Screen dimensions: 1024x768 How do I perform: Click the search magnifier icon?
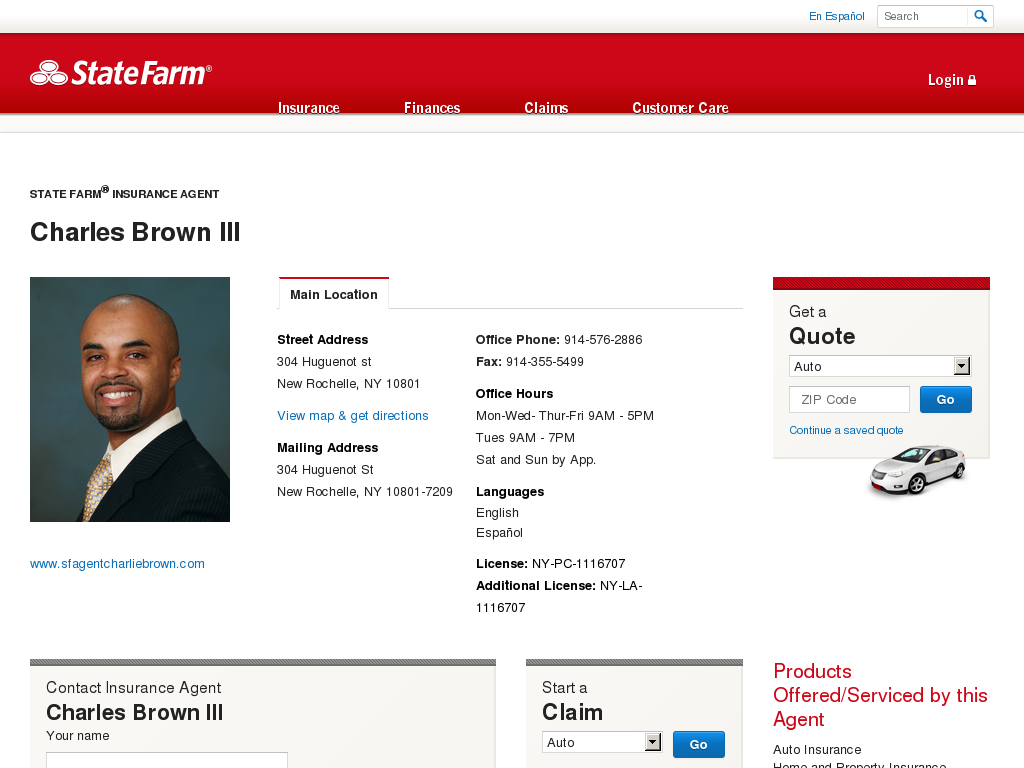tap(980, 16)
